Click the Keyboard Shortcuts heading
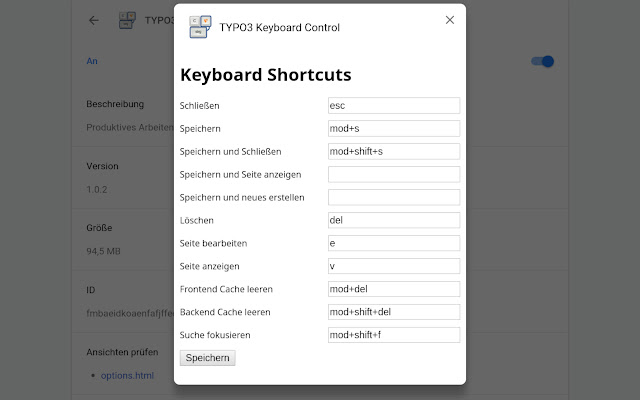The width and height of the screenshot is (640, 400). 266,75
